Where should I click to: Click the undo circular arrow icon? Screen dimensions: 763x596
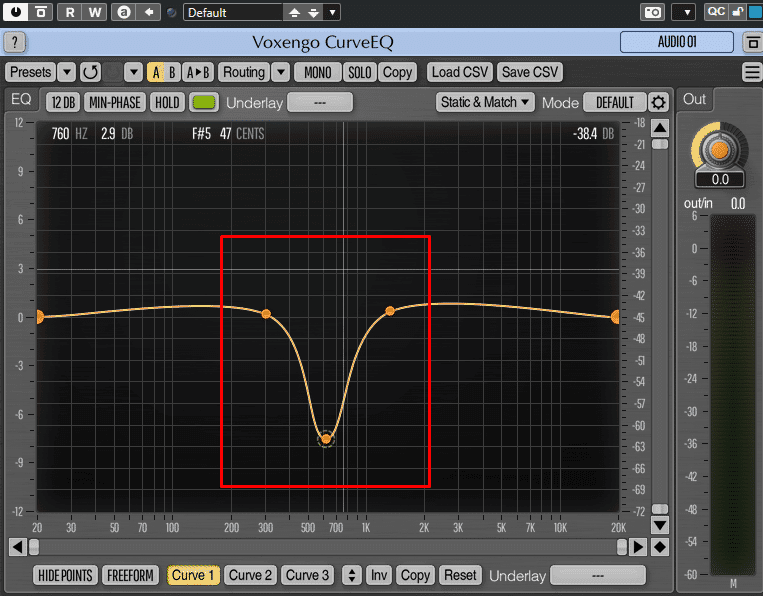click(x=90, y=72)
